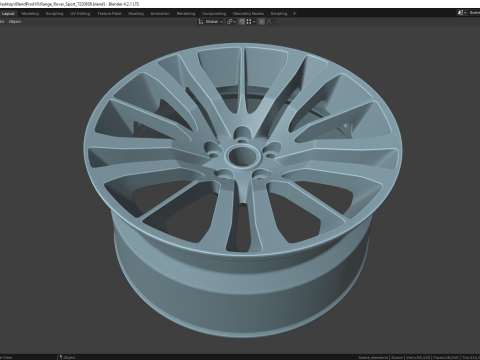480x360 pixels.
Task: Open the snapping options grid dropdown
Action: point(251,22)
